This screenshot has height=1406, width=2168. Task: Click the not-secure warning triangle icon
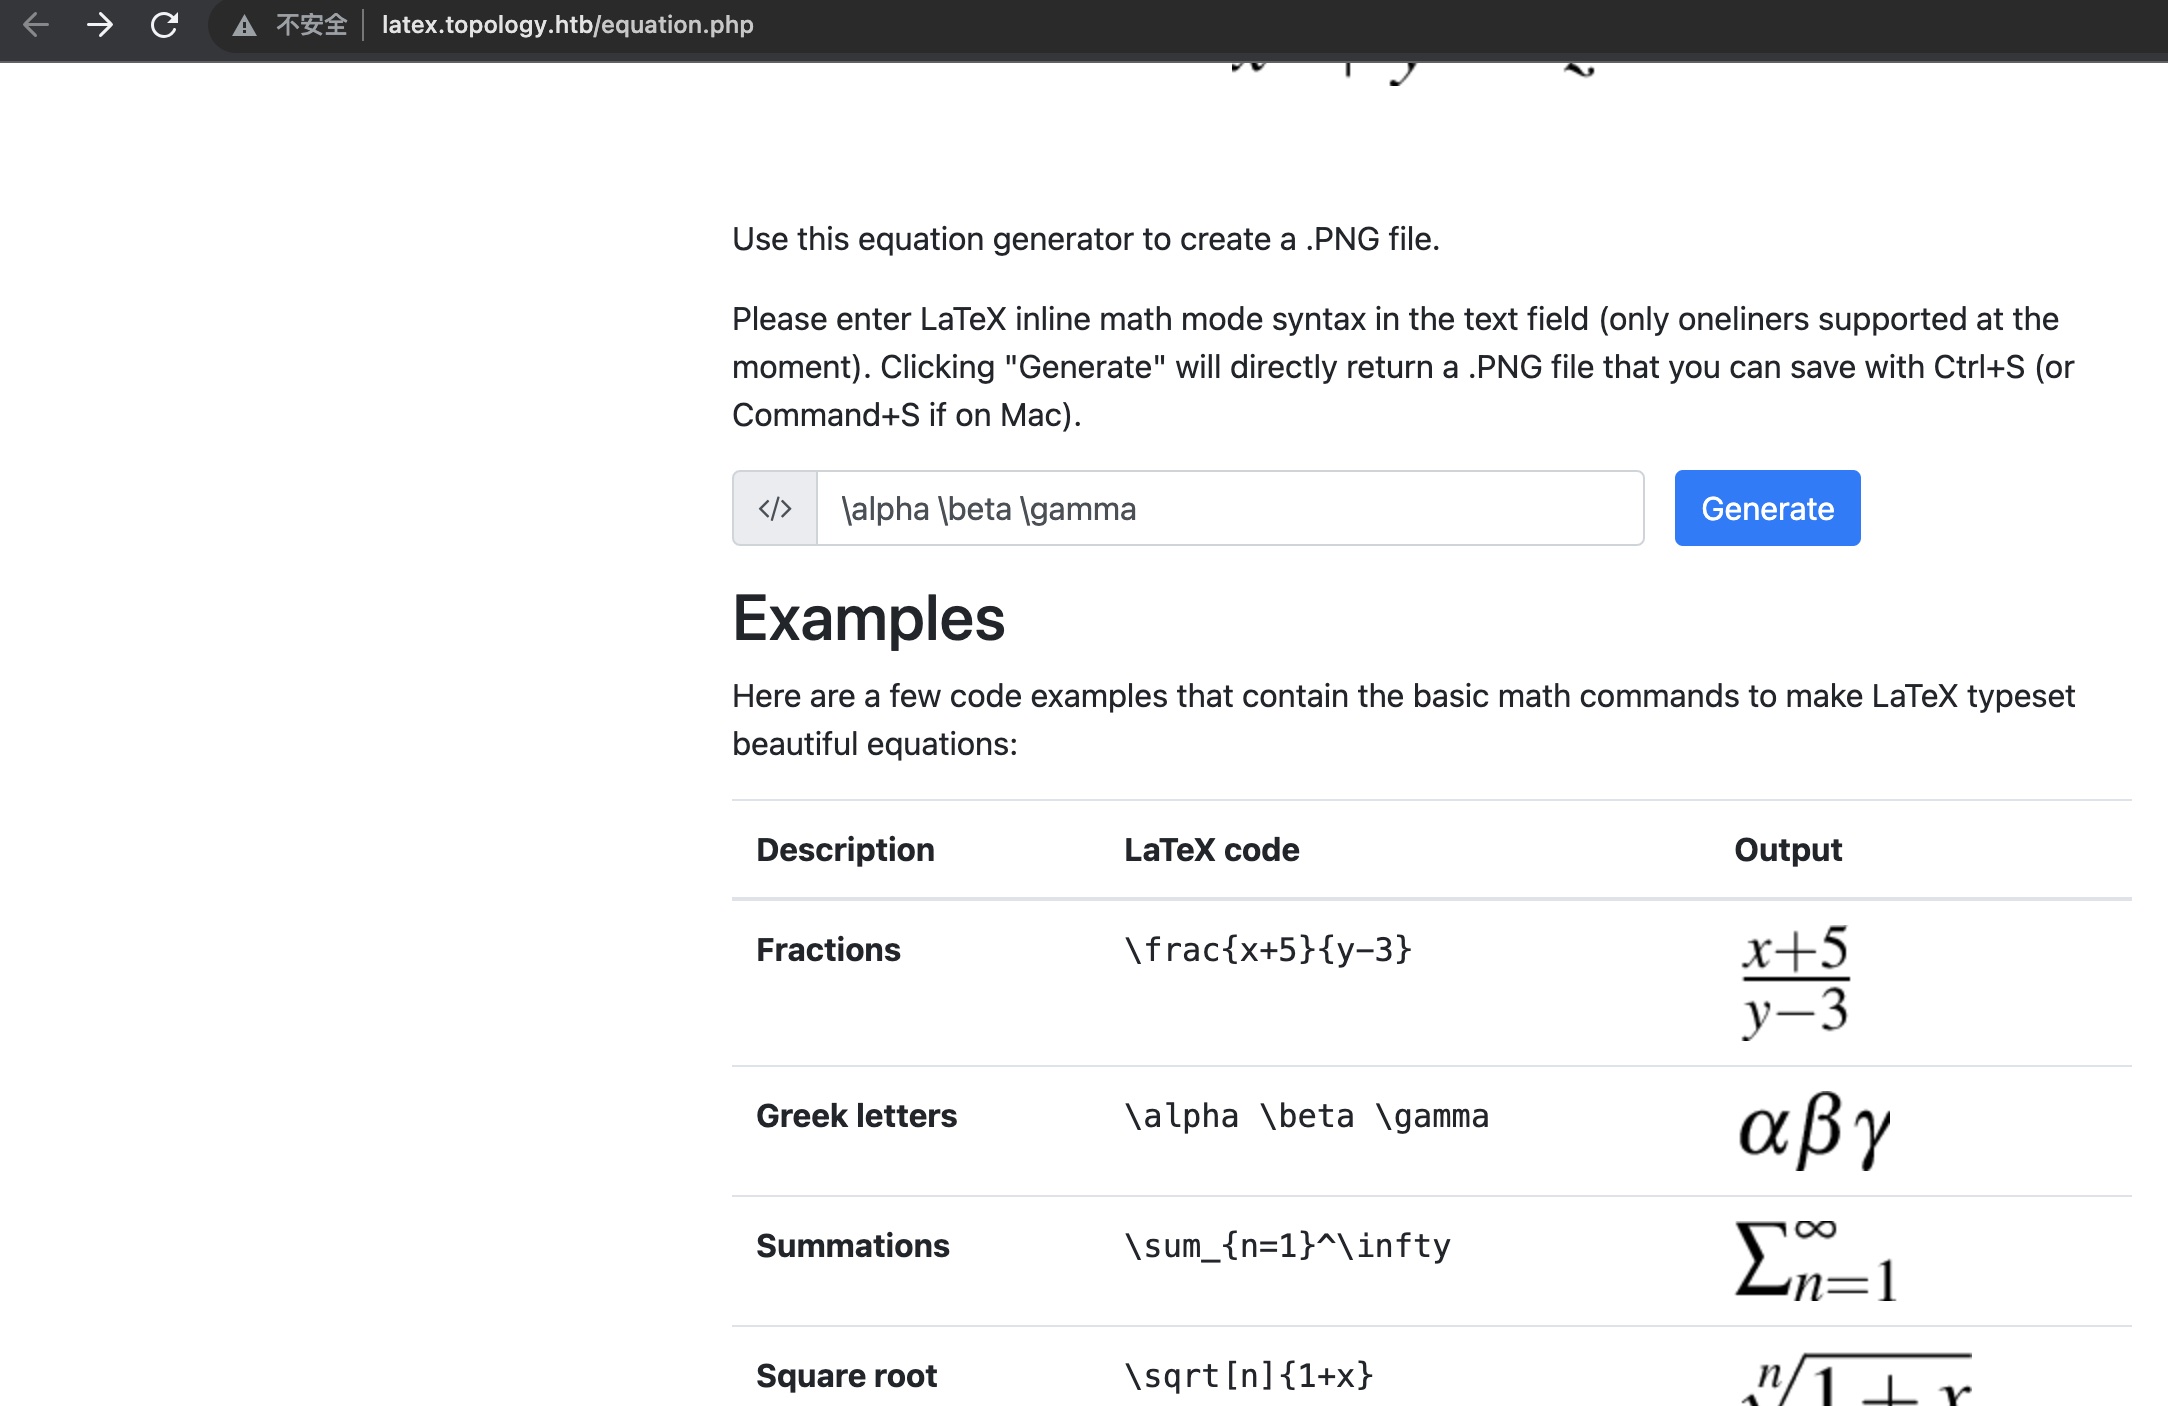(244, 26)
